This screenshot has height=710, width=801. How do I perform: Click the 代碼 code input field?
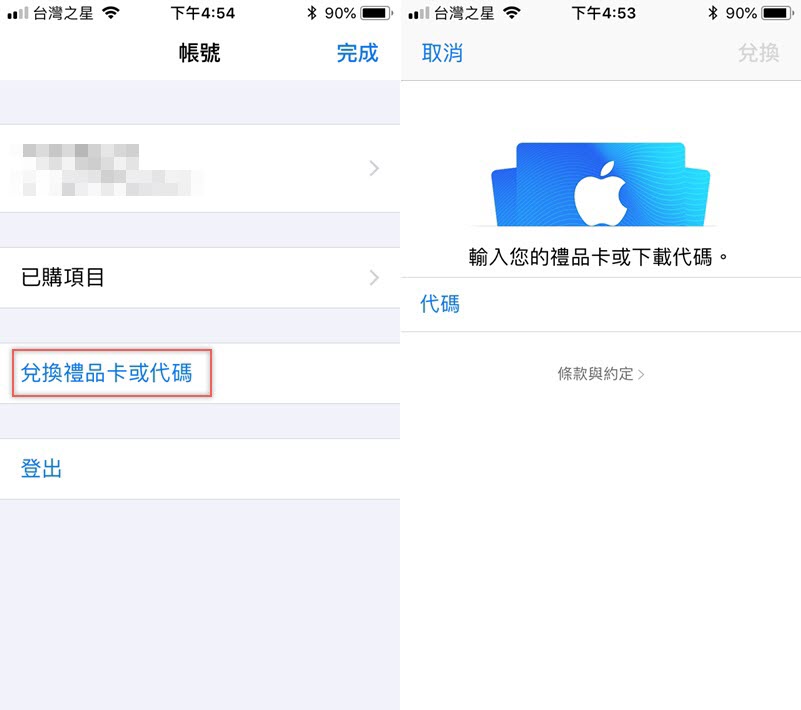(x=601, y=304)
